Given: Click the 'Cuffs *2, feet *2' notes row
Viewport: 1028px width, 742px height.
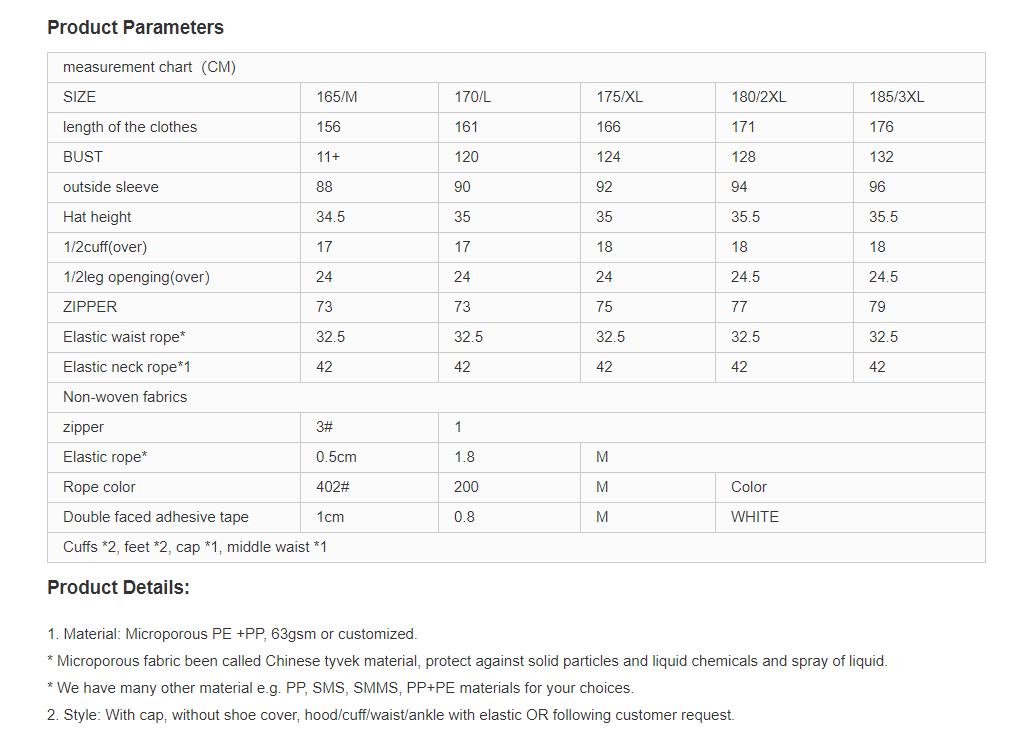Looking at the screenshot, I should click(x=195, y=547).
